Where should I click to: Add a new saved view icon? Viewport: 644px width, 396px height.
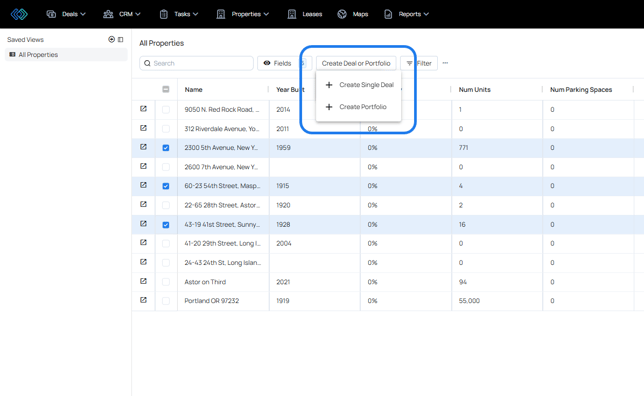tap(111, 39)
